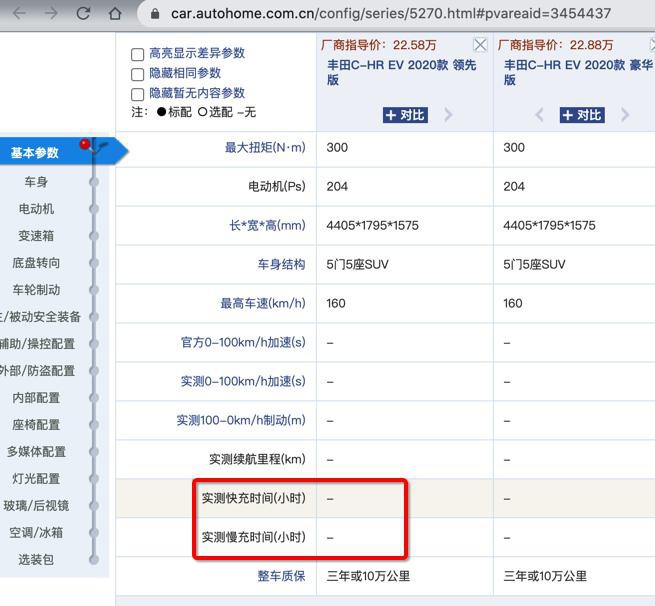Click the 领先版 price 22.58万

pyautogui.click(x=414, y=45)
